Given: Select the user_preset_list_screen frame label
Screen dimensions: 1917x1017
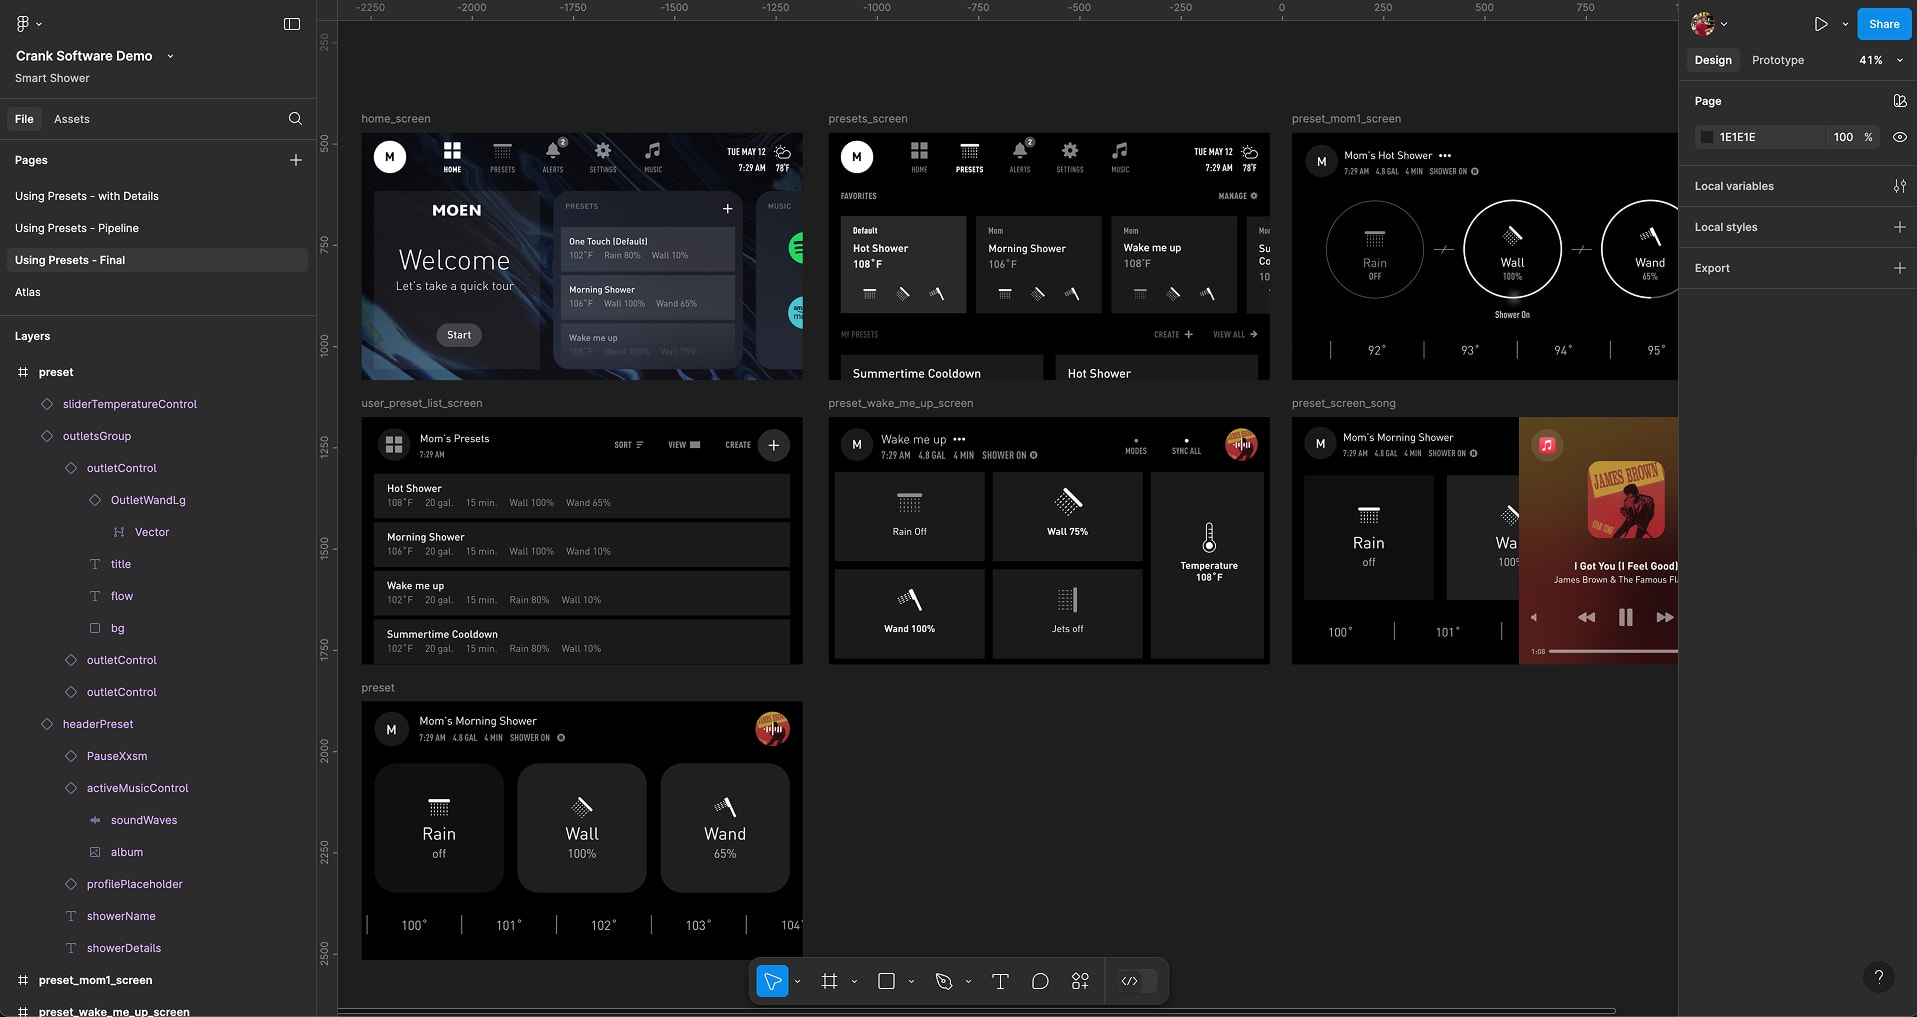Looking at the screenshot, I should coord(422,404).
